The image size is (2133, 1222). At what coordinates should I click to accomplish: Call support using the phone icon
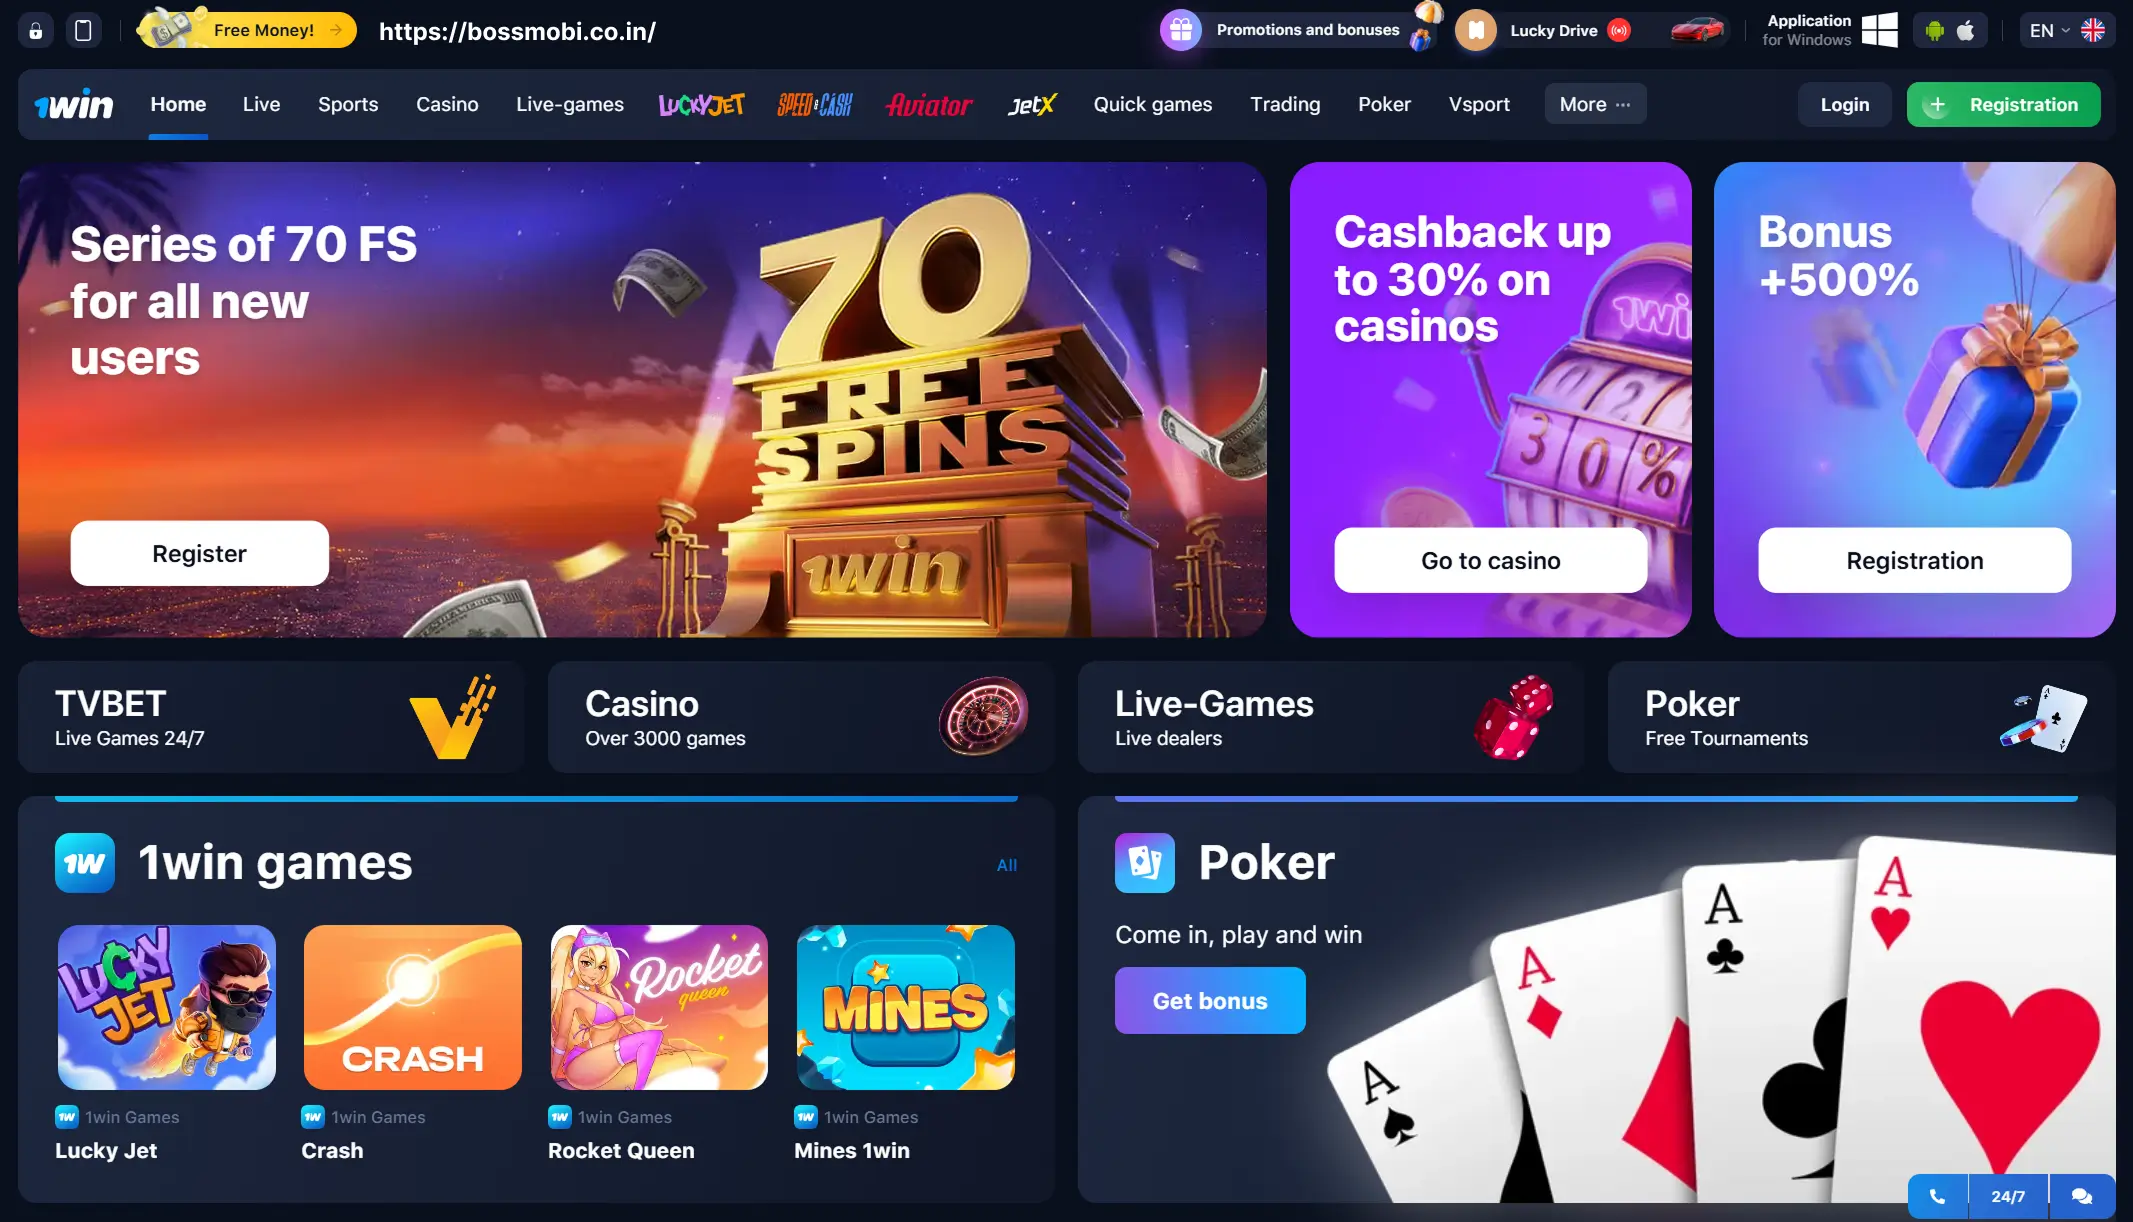tap(1937, 1196)
